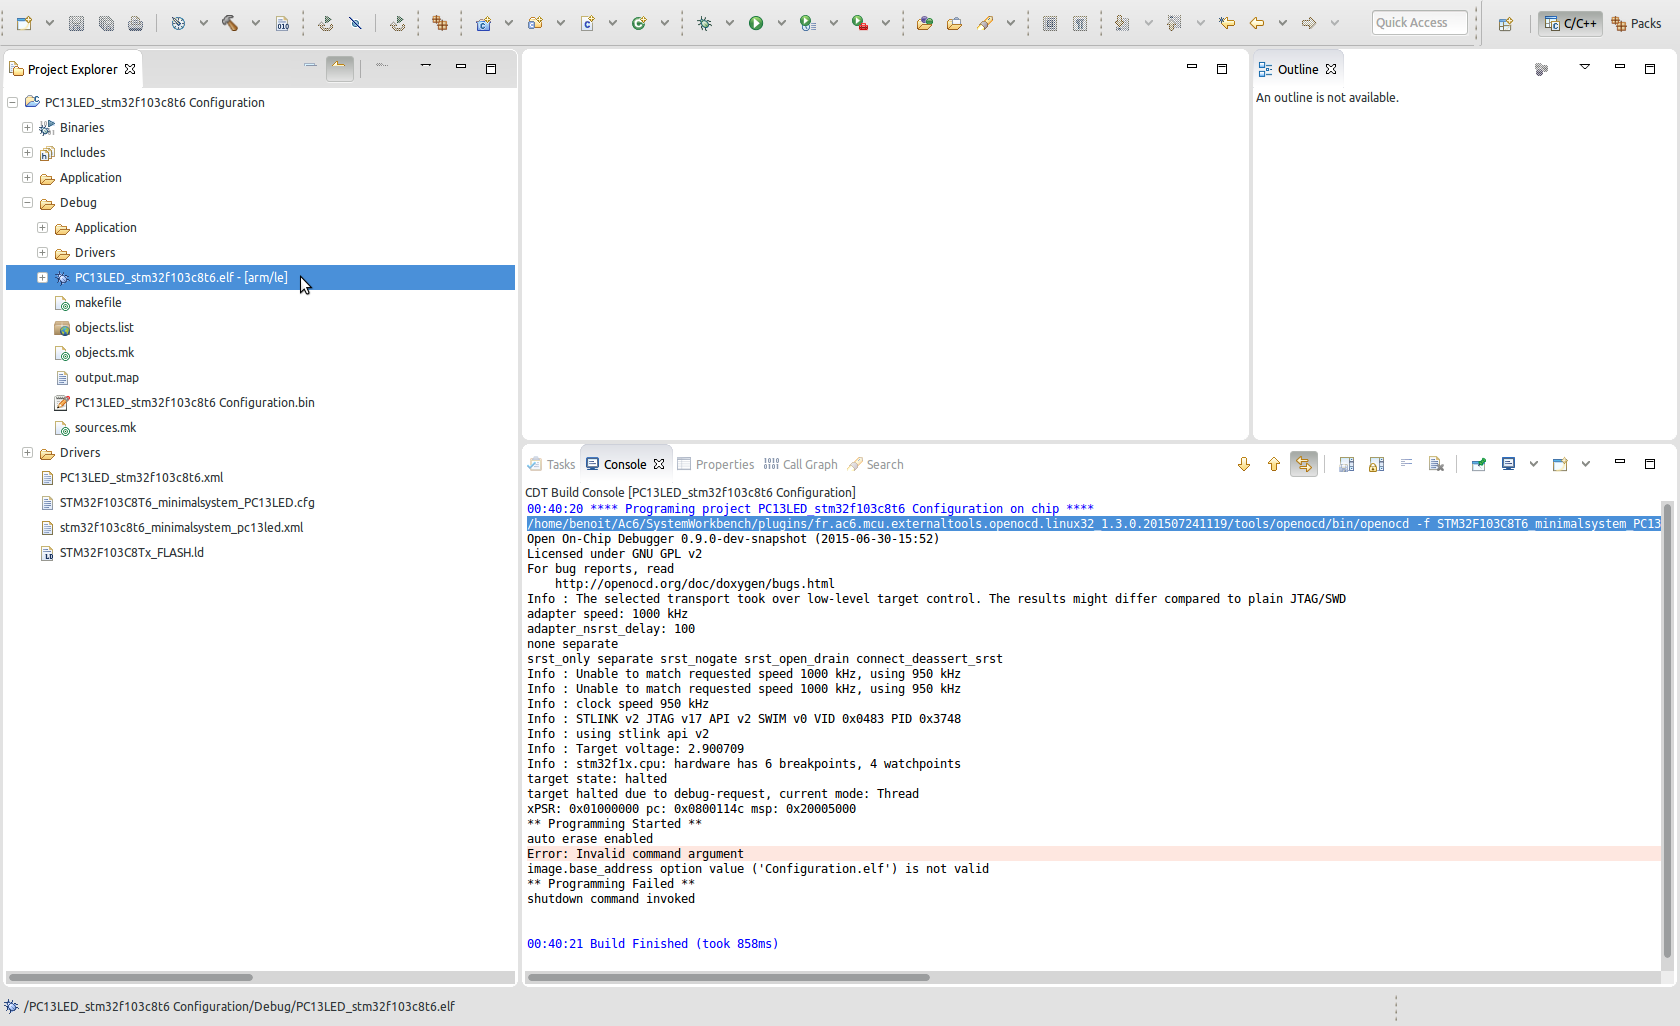Switch to the Packs perspective
This screenshot has width=1680, height=1026.
click(x=1636, y=23)
